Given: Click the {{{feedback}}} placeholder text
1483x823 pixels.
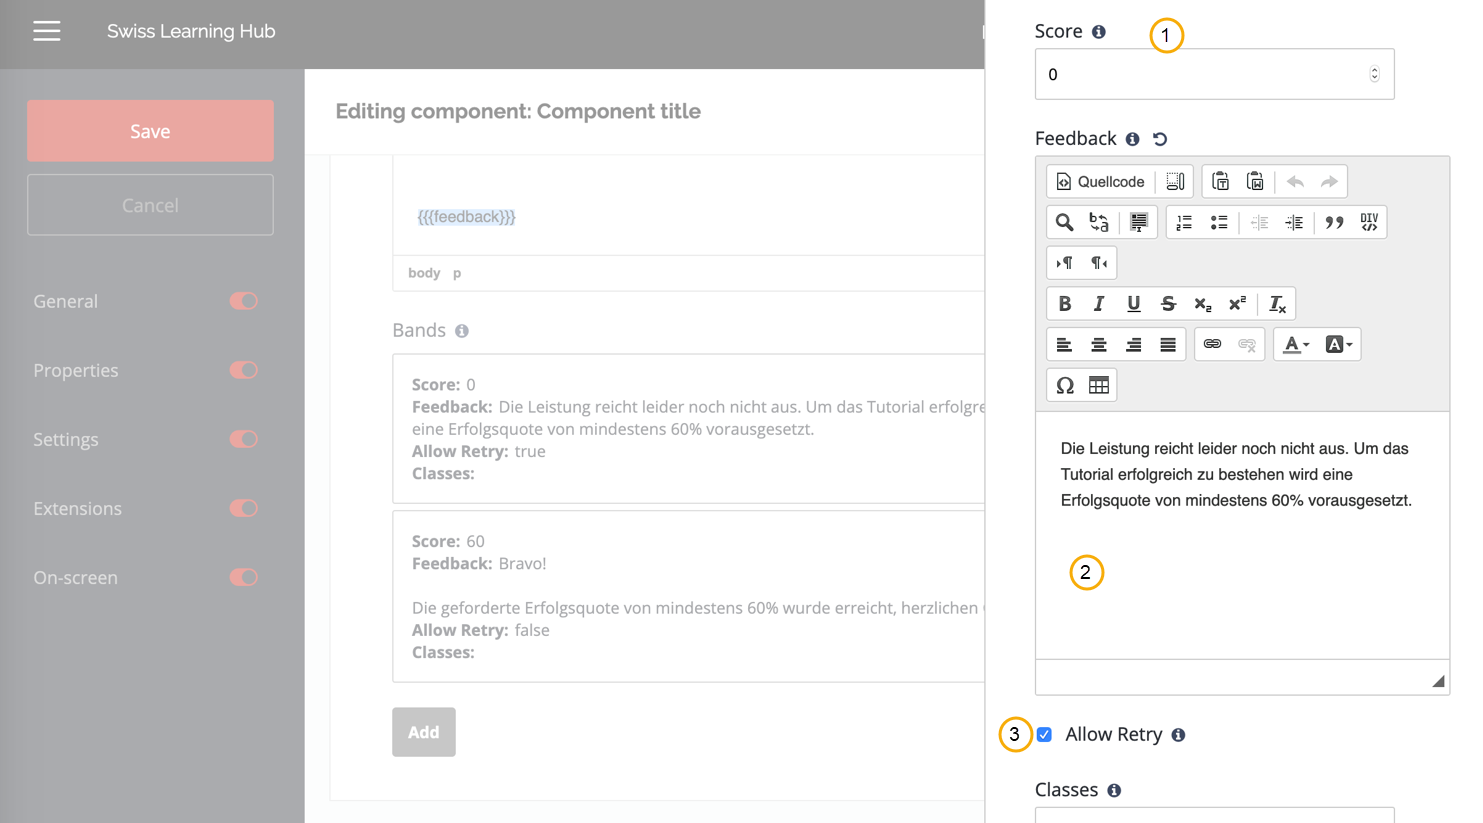Looking at the screenshot, I should coord(466,217).
